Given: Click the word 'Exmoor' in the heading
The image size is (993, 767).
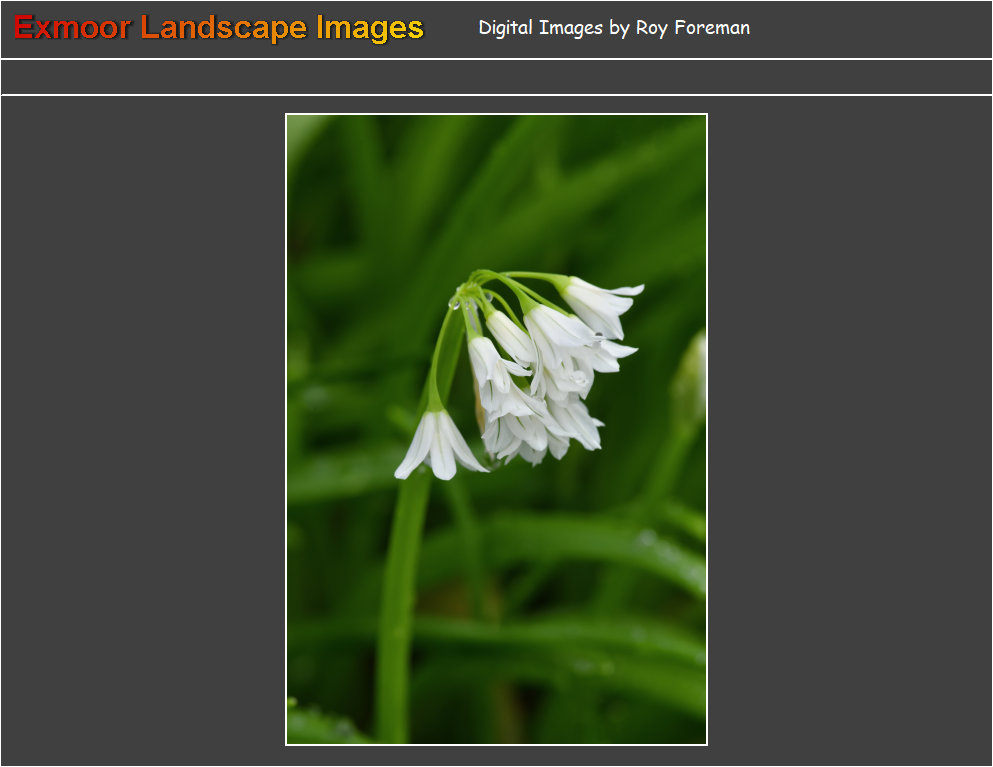Looking at the screenshot, I should click(72, 28).
